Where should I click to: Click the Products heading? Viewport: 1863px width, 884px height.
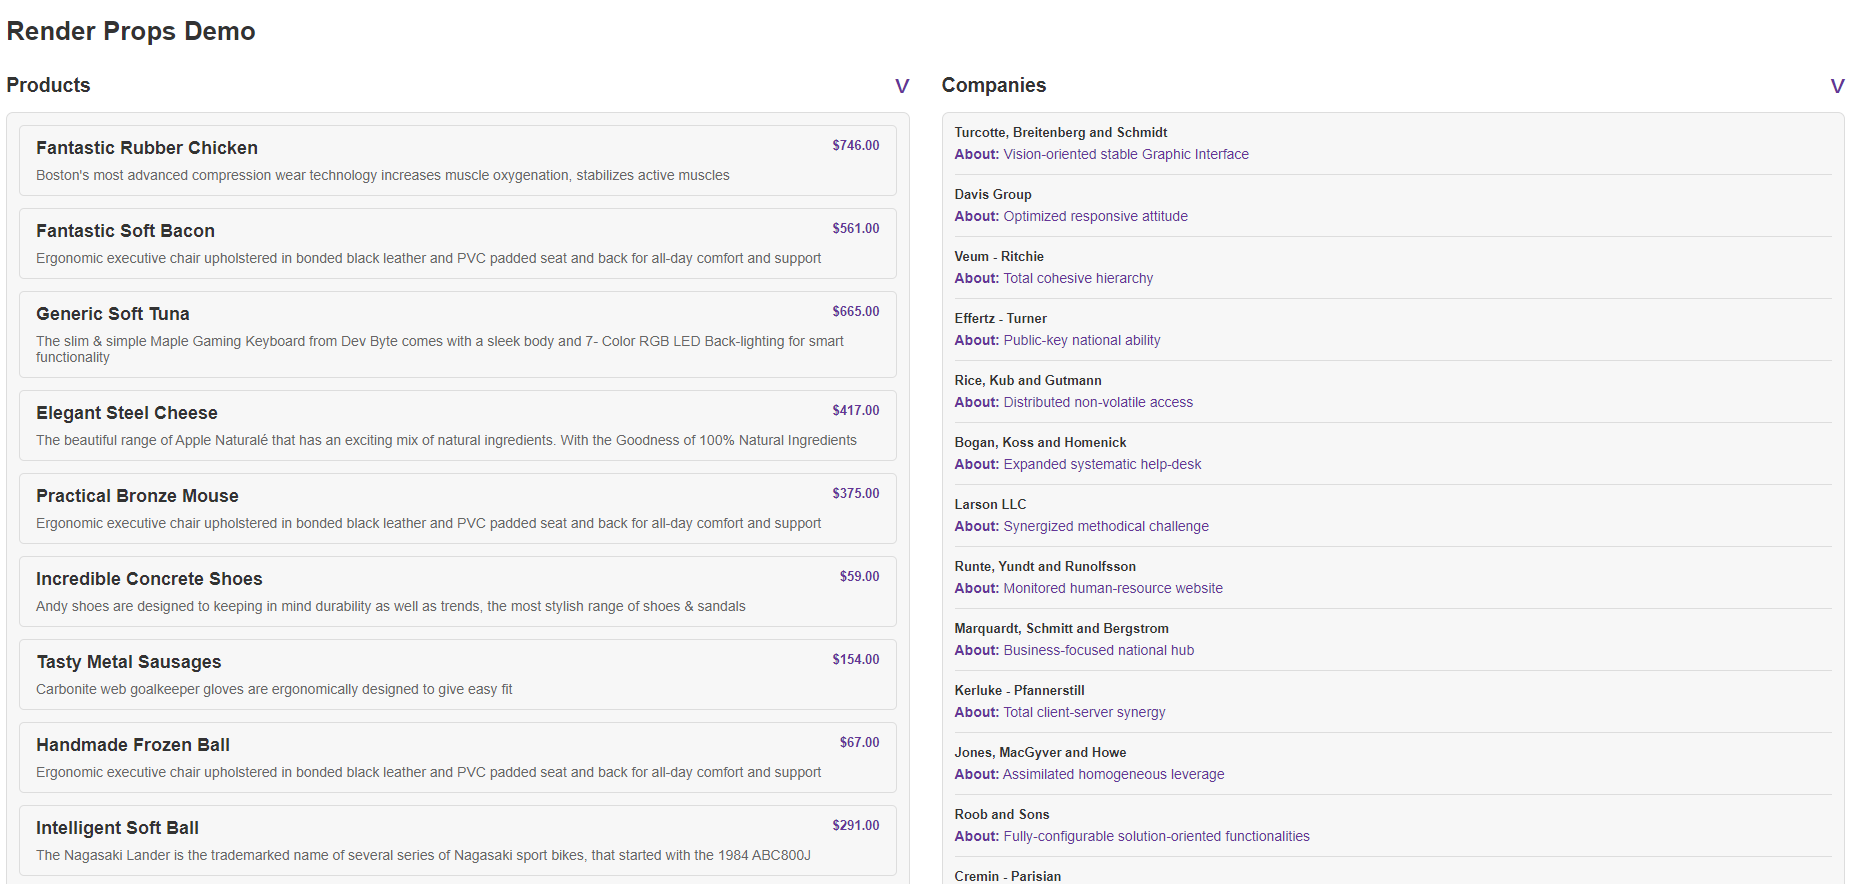(48, 85)
